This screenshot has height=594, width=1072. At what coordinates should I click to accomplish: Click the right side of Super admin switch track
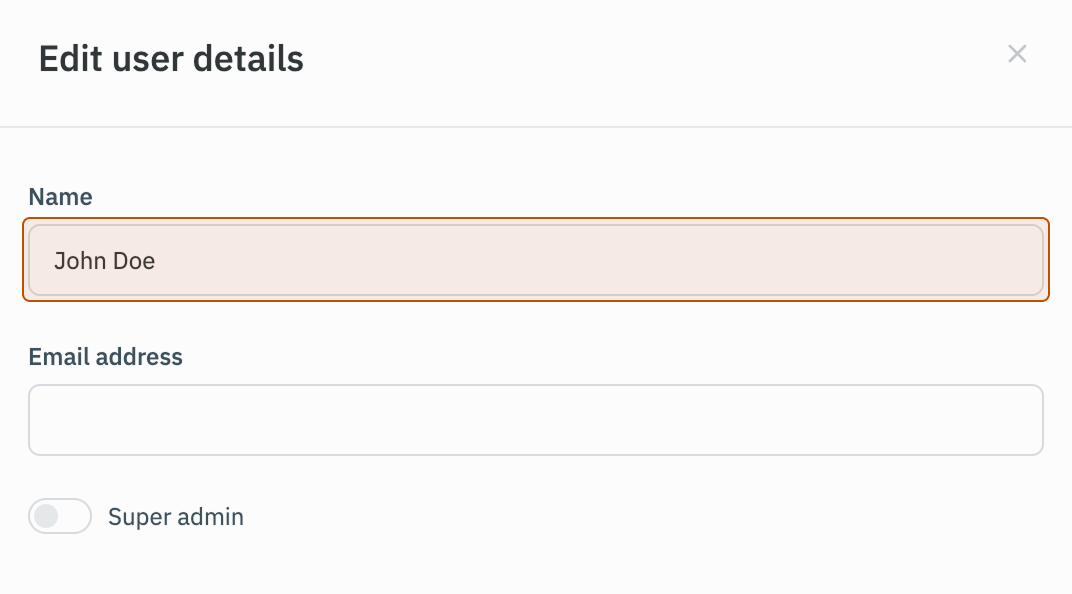[x=78, y=516]
